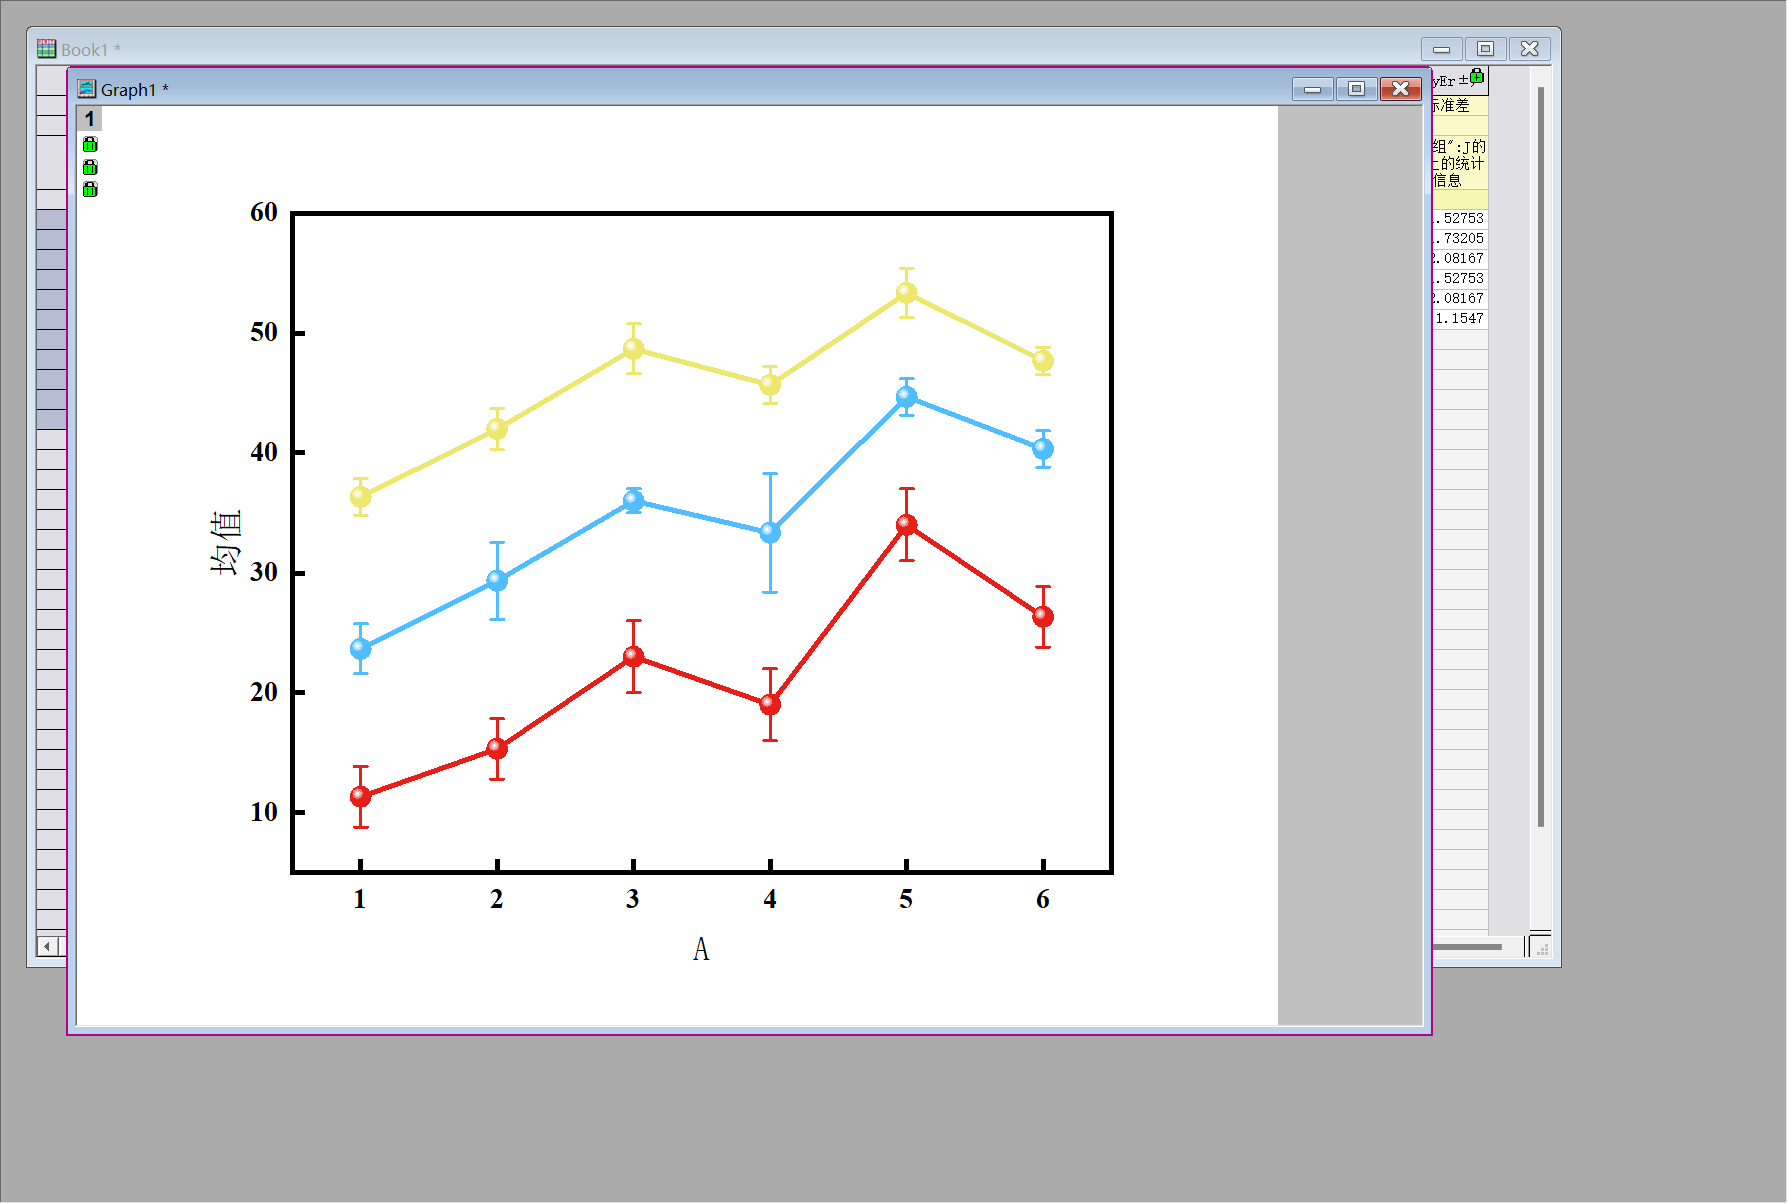Click the X axis tick label 3
Screen dimensions: 1788x1204
633,899
